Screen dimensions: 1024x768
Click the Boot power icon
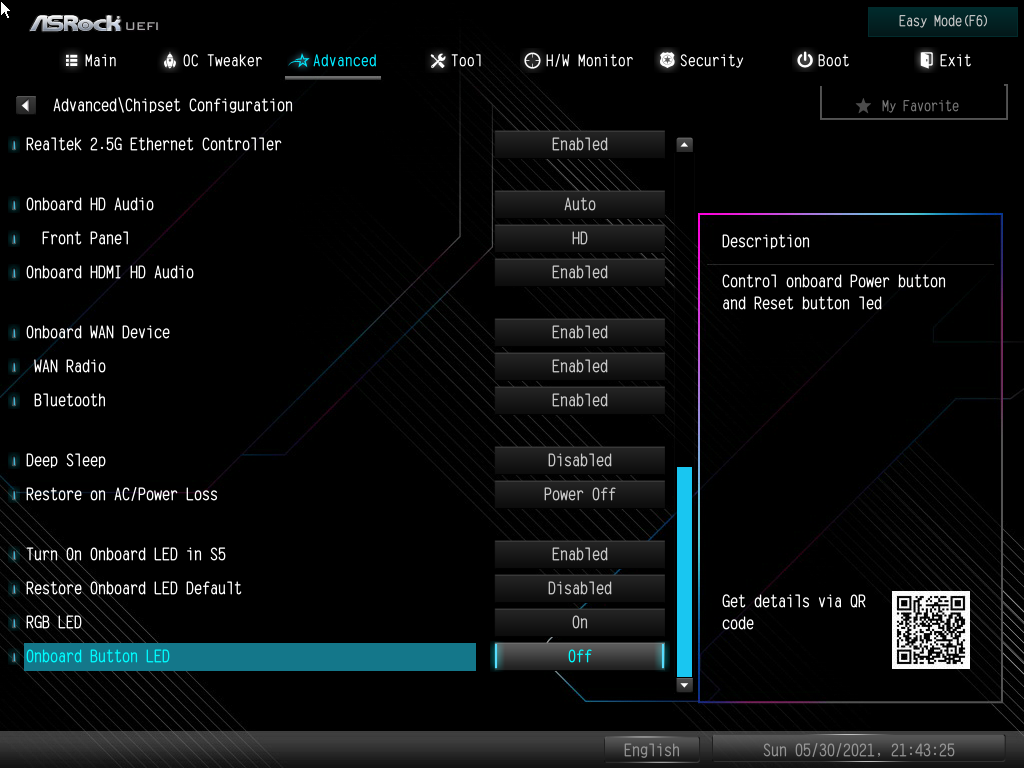pos(805,60)
